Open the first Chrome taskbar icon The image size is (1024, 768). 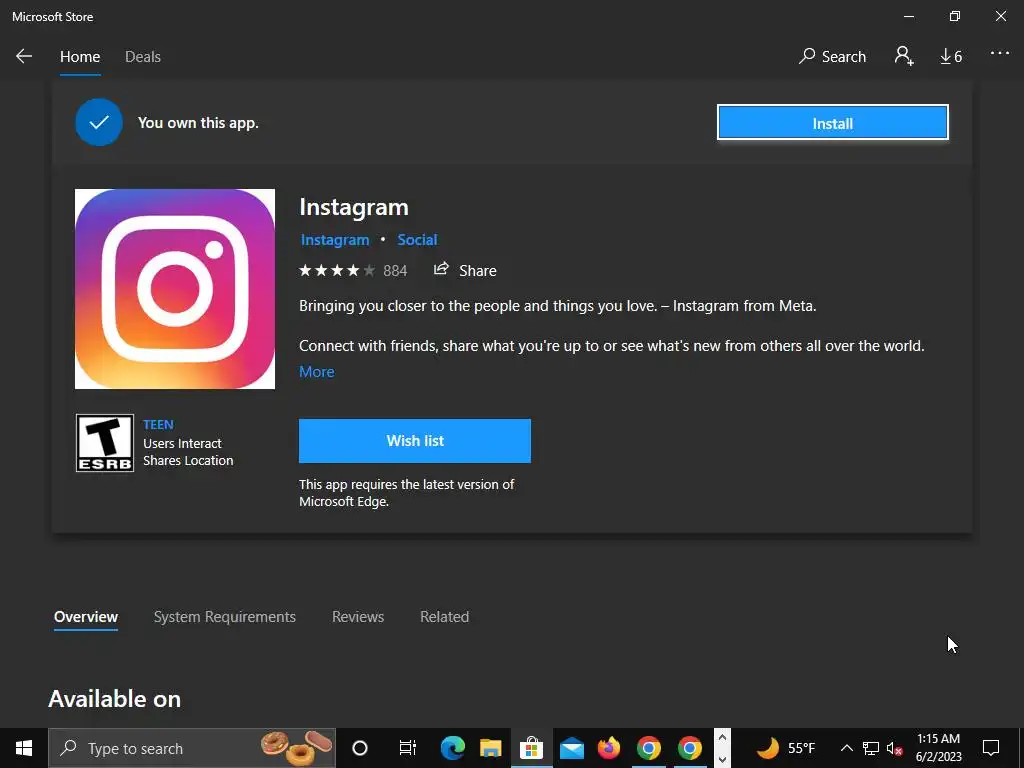(648, 748)
